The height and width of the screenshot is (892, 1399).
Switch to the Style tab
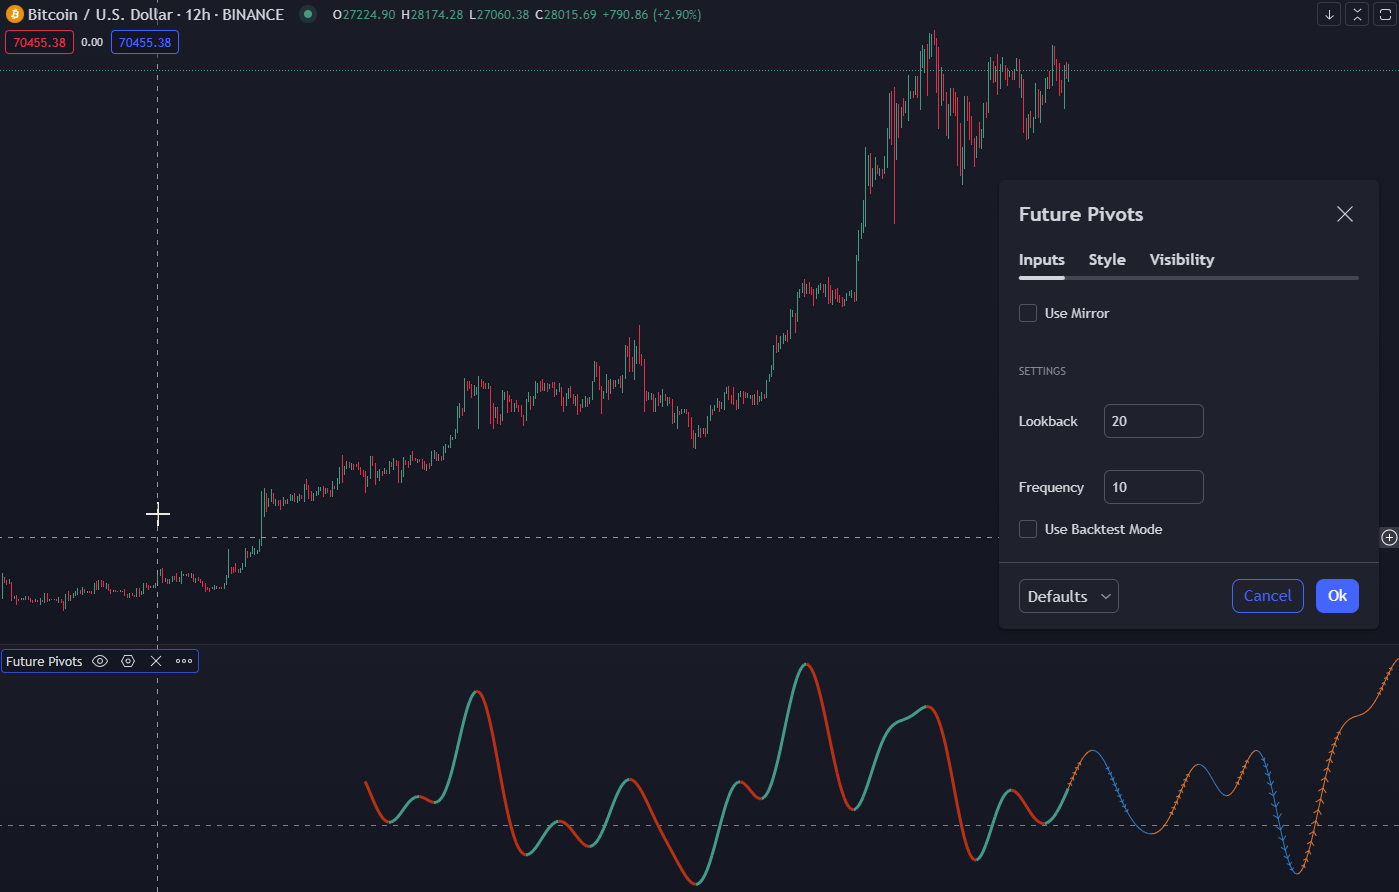pyautogui.click(x=1107, y=260)
